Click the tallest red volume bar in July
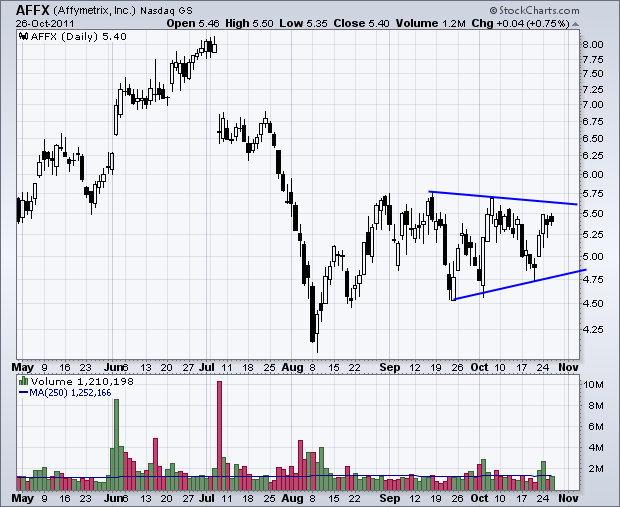 coord(219,435)
